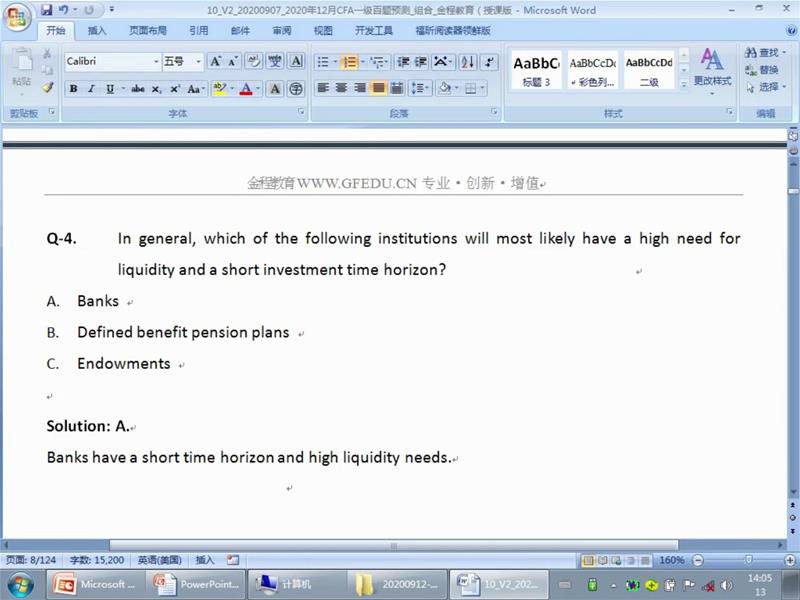Click the Office button logo

[x=17, y=16]
